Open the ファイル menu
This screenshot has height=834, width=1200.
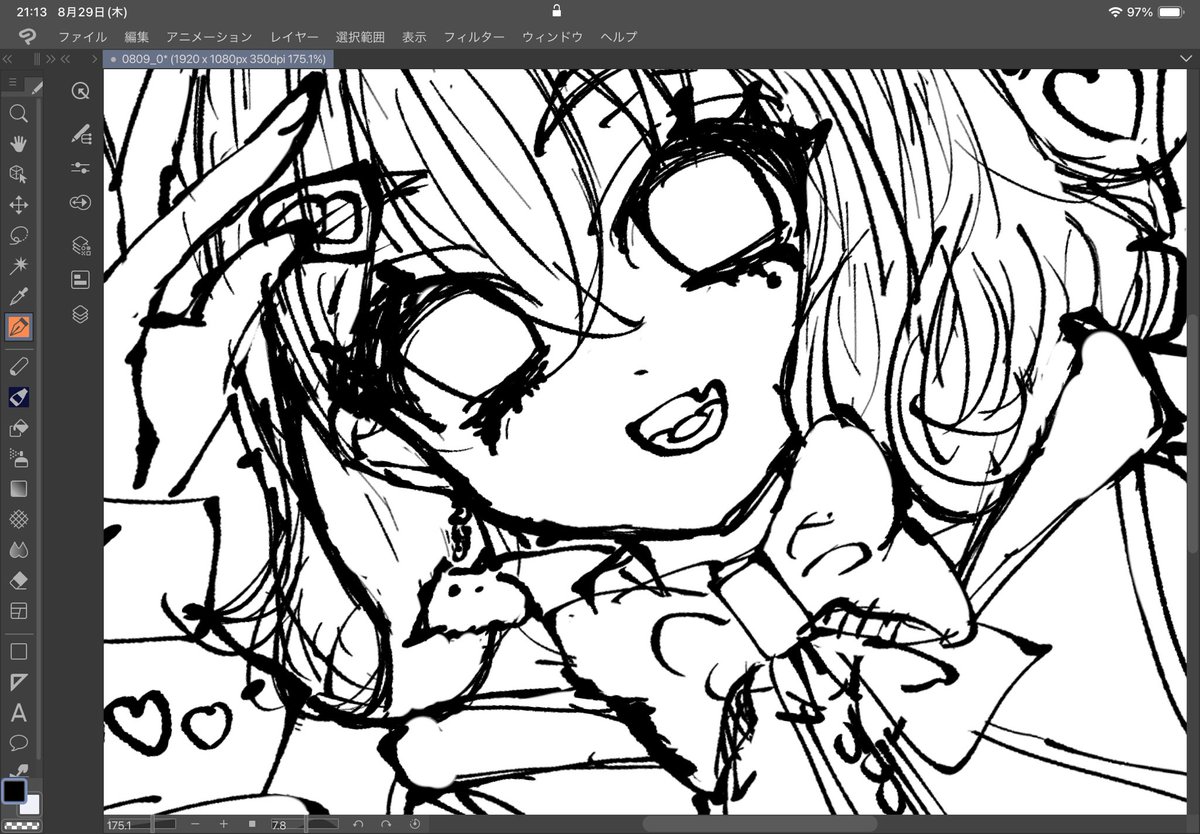point(83,37)
